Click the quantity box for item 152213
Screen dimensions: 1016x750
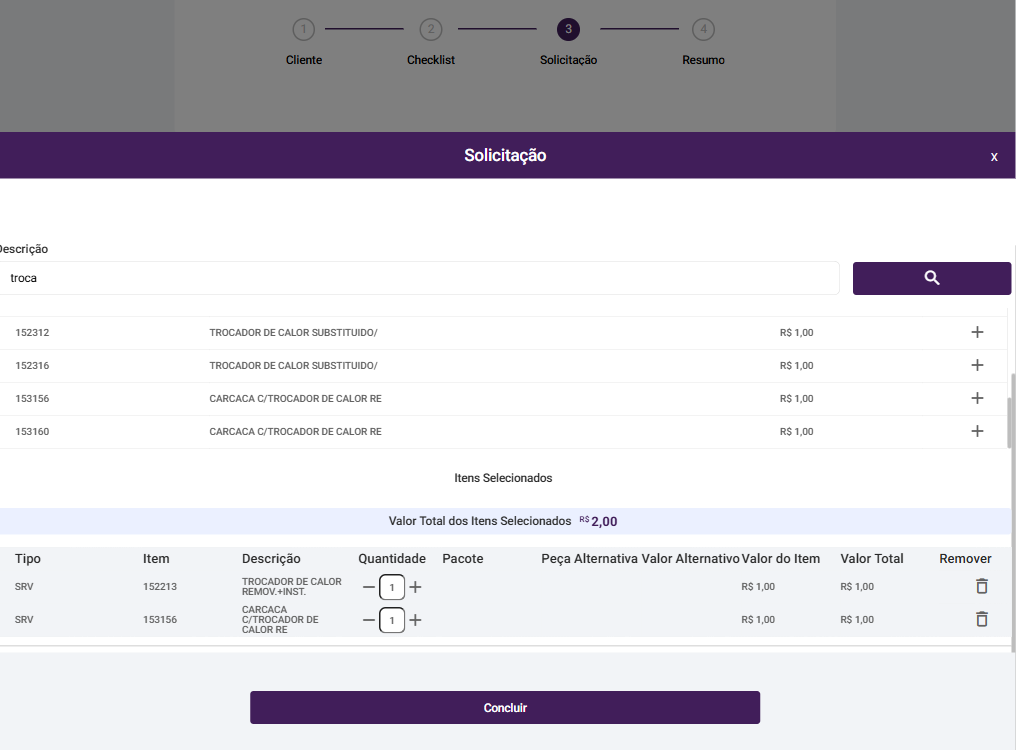(x=392, y=587)
